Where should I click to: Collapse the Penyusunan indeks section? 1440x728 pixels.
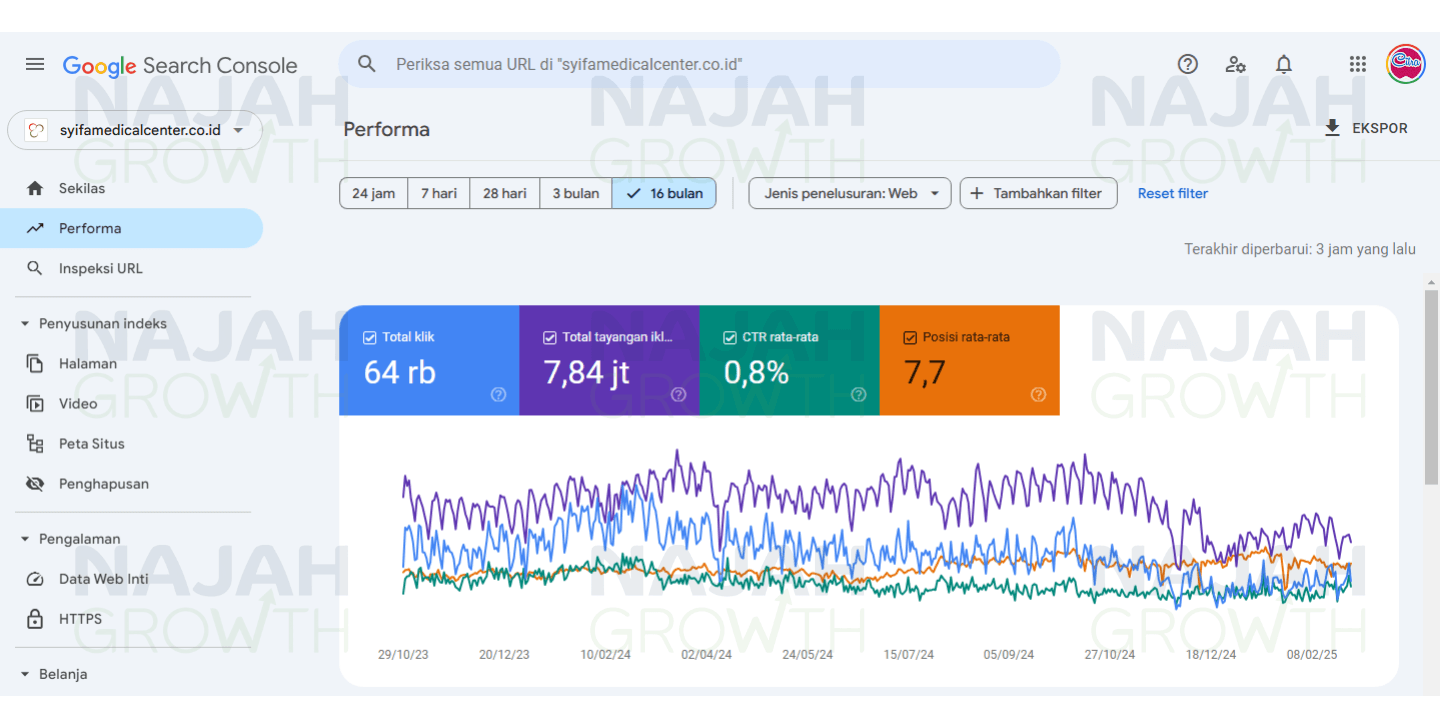pos(95,323)
